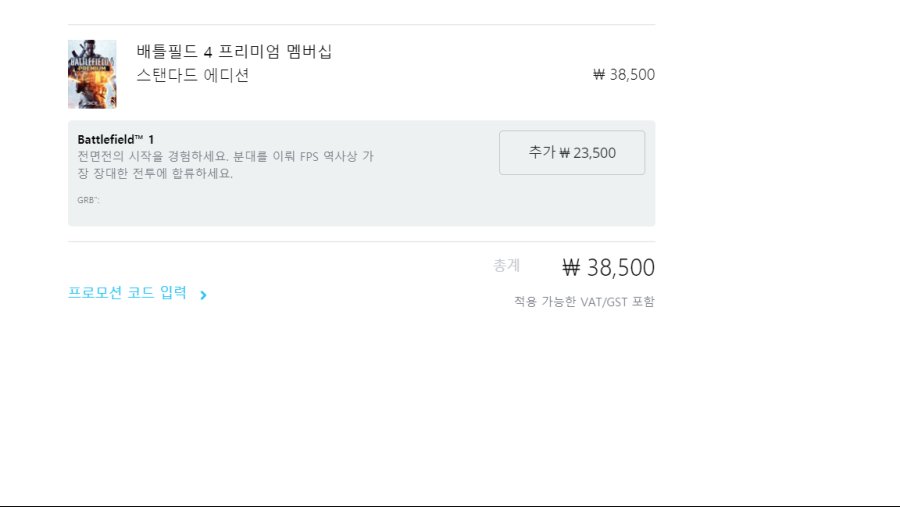Click the large total amount 38,500

tap(620, 268)
